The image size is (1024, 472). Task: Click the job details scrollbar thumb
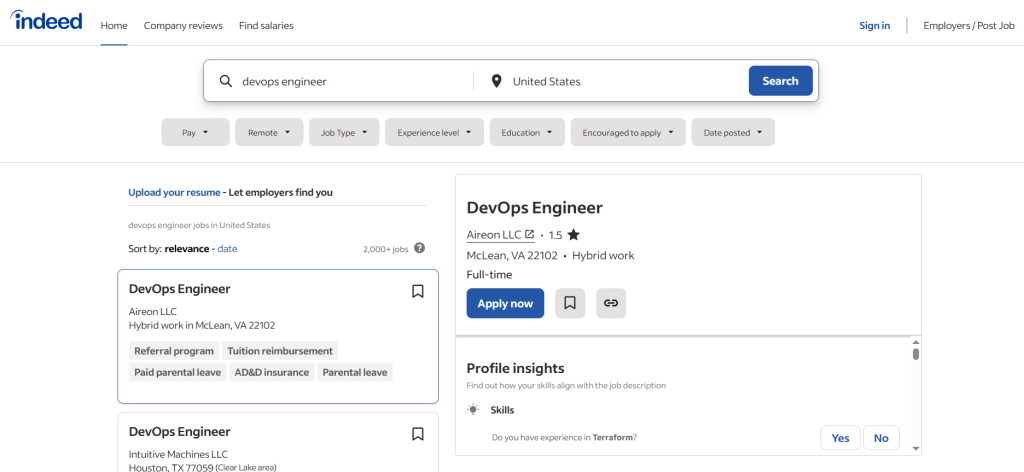pos(916,354)
